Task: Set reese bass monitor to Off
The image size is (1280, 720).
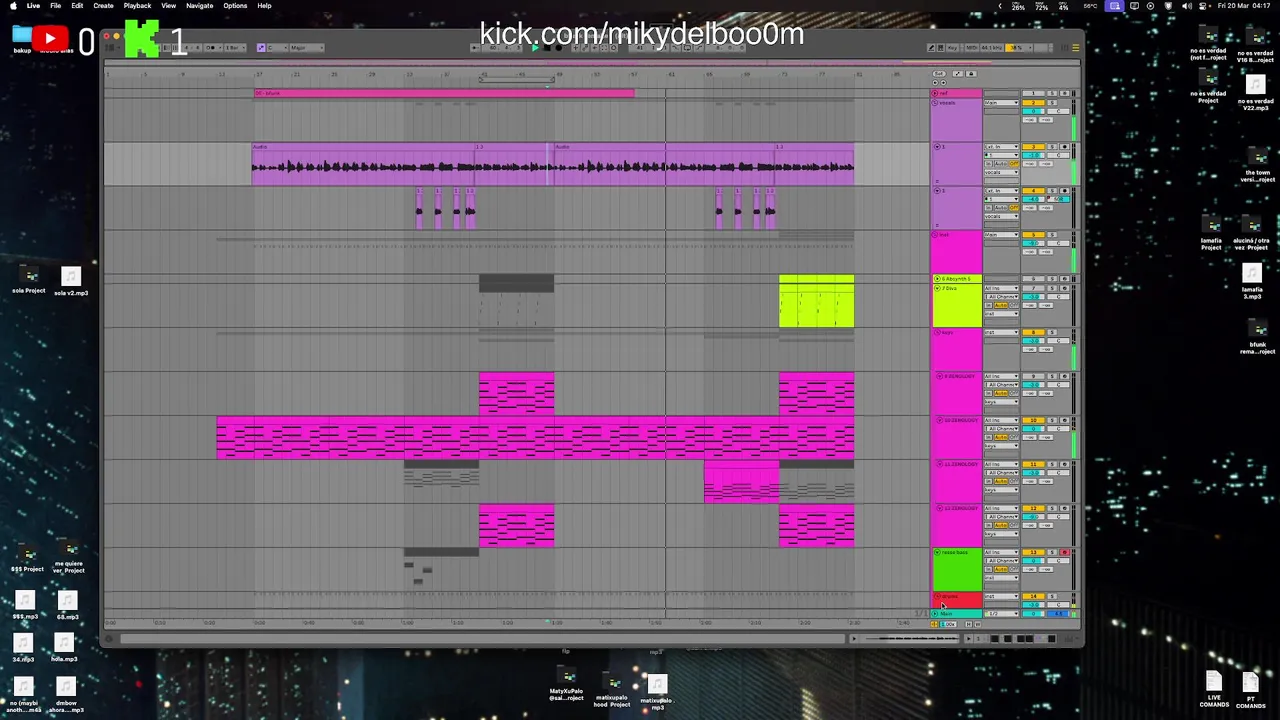Action: click(x=1014, y=569)
